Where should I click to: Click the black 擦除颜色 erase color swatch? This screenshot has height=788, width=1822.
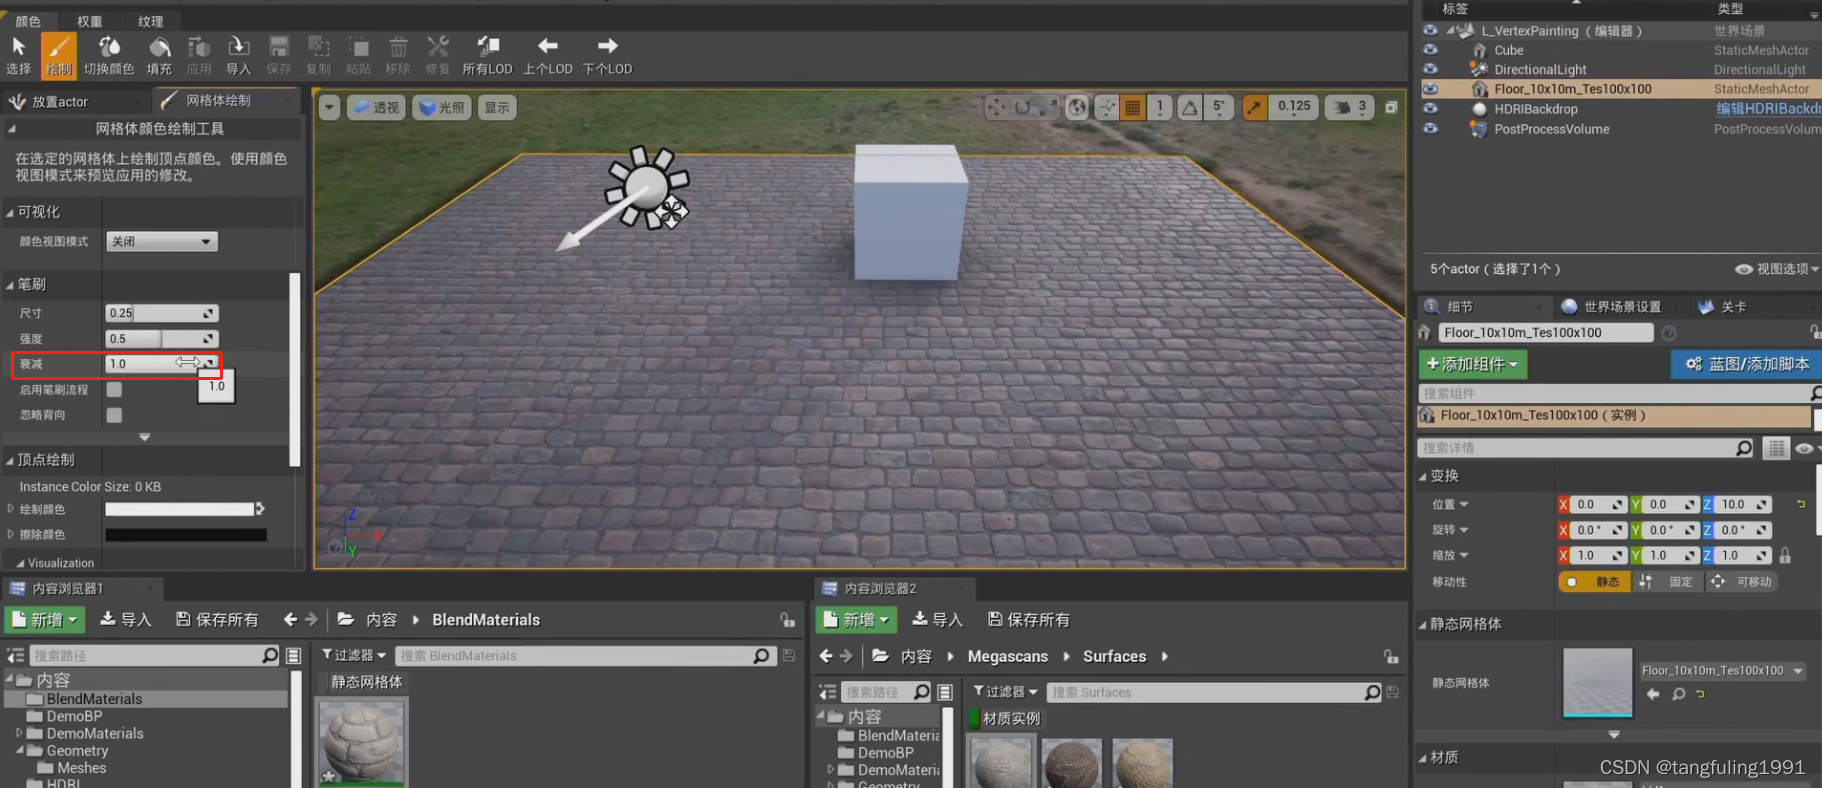186,535
